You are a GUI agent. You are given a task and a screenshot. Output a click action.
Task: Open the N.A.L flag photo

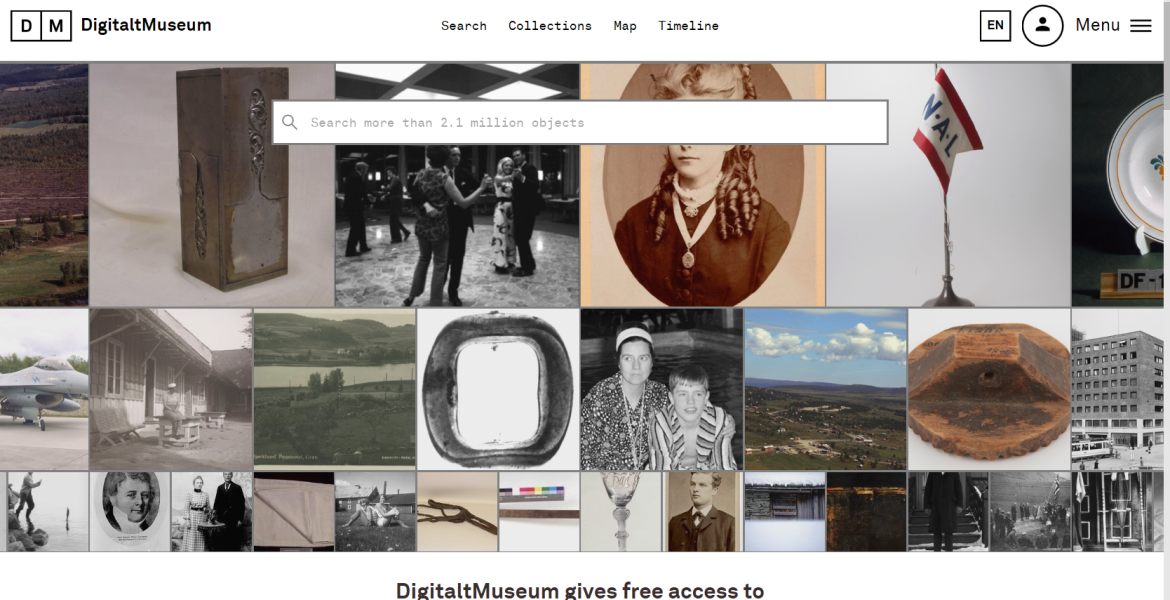(948, 185)
